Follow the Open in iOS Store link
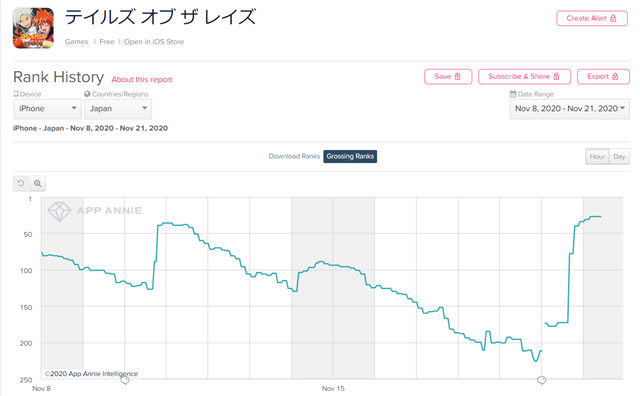The width and height of the screenshot is (640, 396). pos(154,42)
